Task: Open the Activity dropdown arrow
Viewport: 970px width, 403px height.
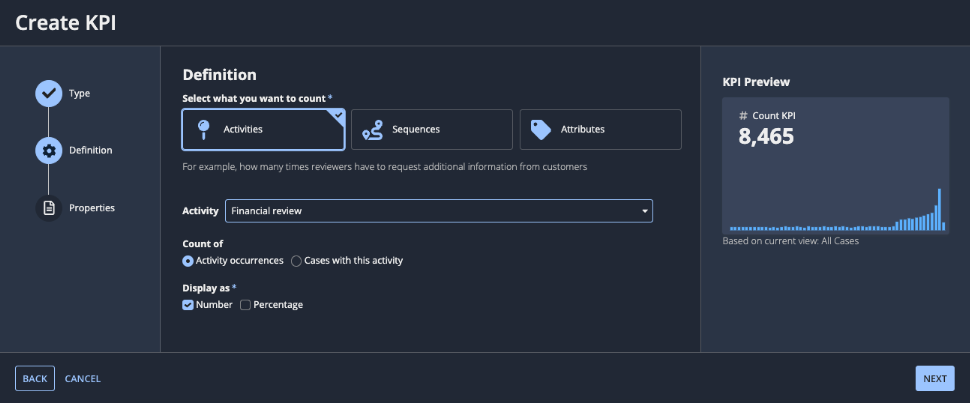Action: pos(644,211)
